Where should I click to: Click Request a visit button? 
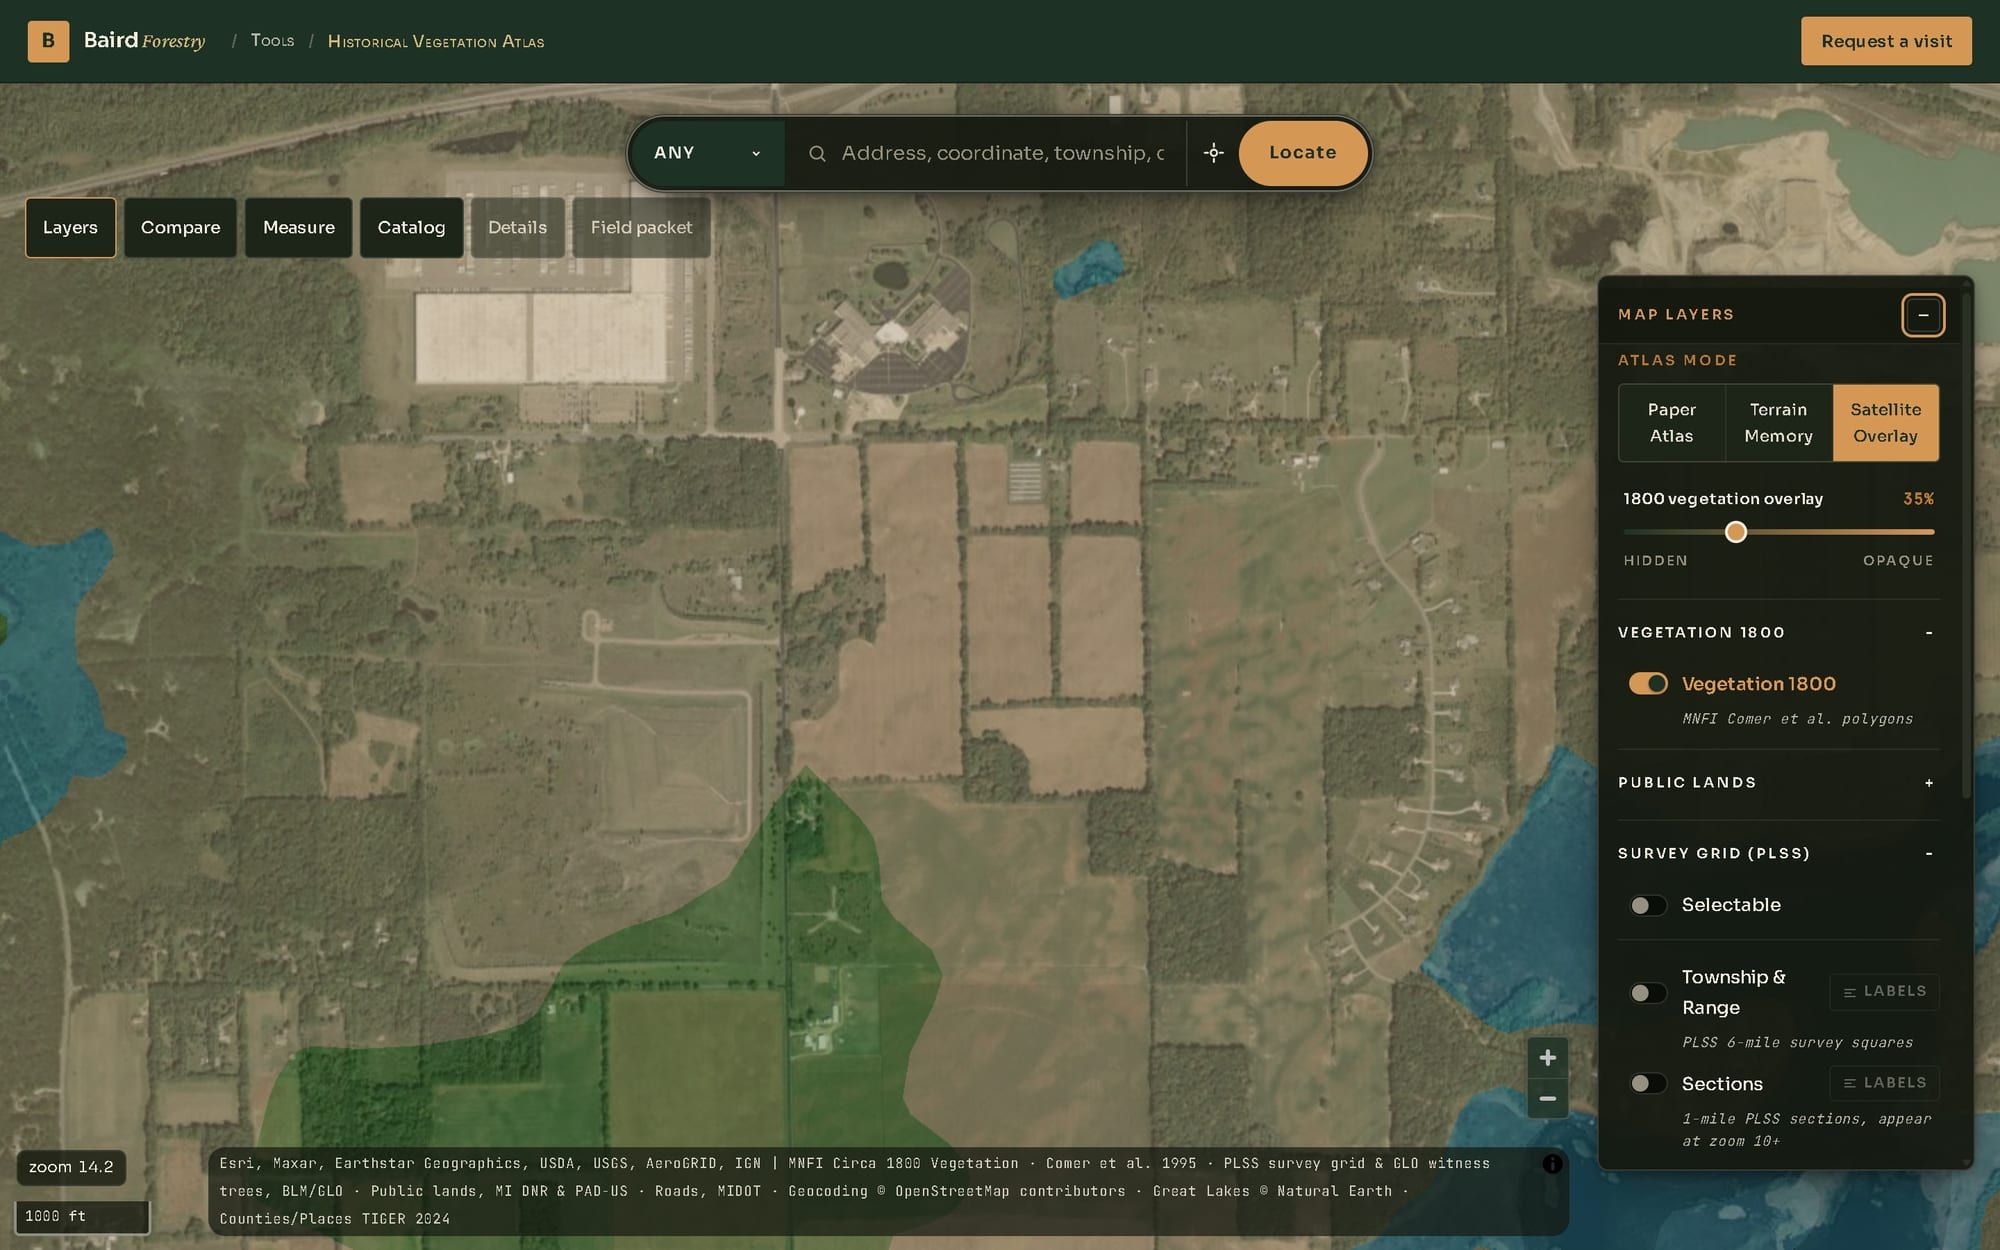(1886, 41)
